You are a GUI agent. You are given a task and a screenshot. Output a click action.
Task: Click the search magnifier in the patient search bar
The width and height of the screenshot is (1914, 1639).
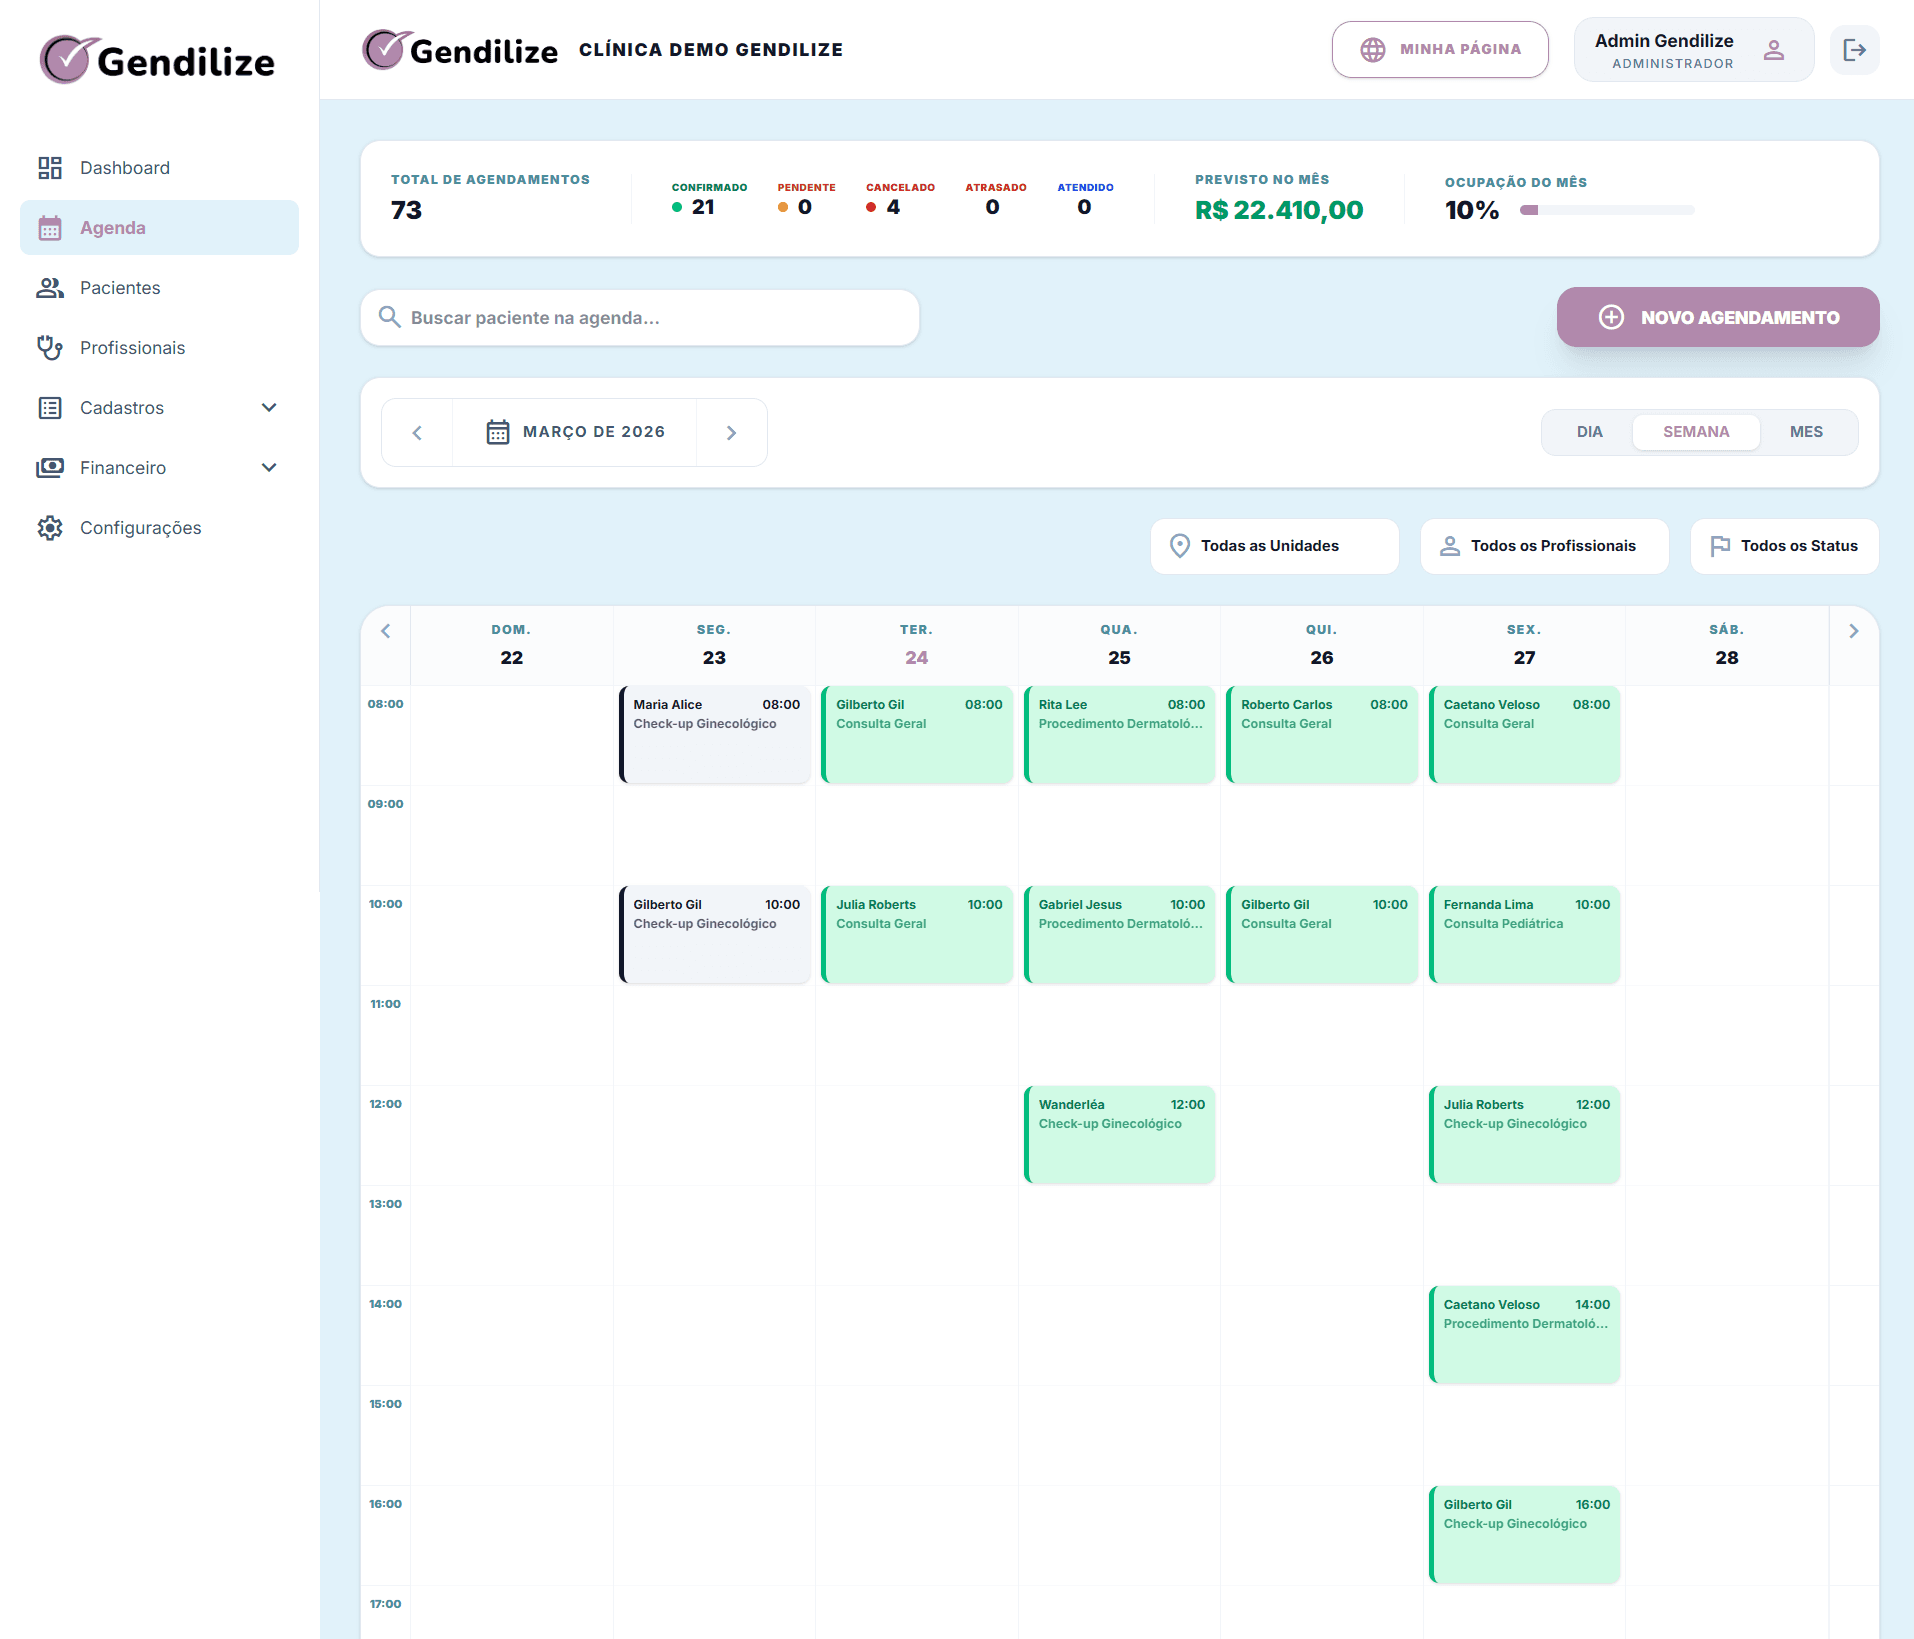(390, 317)
